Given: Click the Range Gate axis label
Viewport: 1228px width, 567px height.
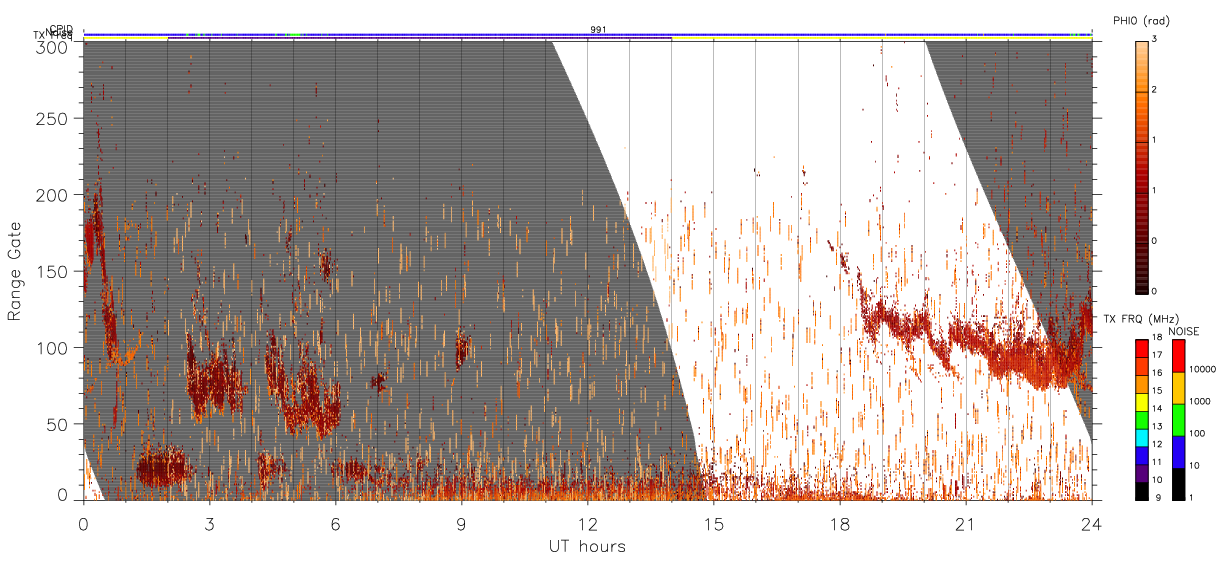Looking at the screenshot, I should (x=14, y=272).
